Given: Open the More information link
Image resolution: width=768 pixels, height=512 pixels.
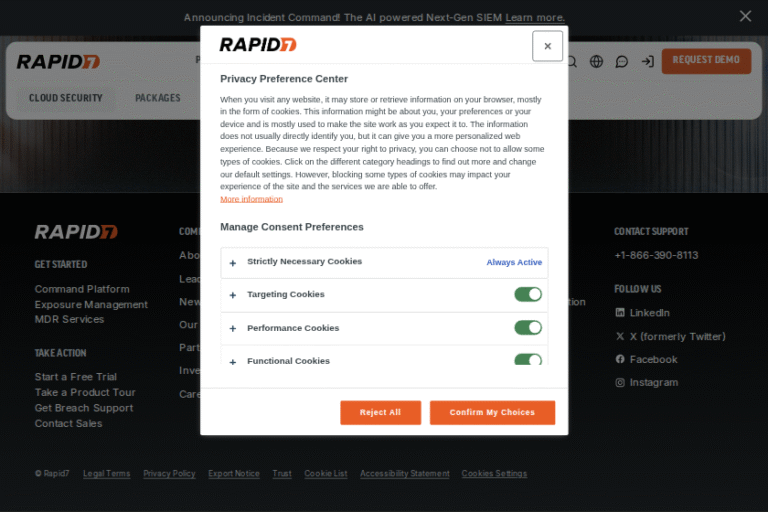Looking at the screenshot, I should (x=251, y=199).
